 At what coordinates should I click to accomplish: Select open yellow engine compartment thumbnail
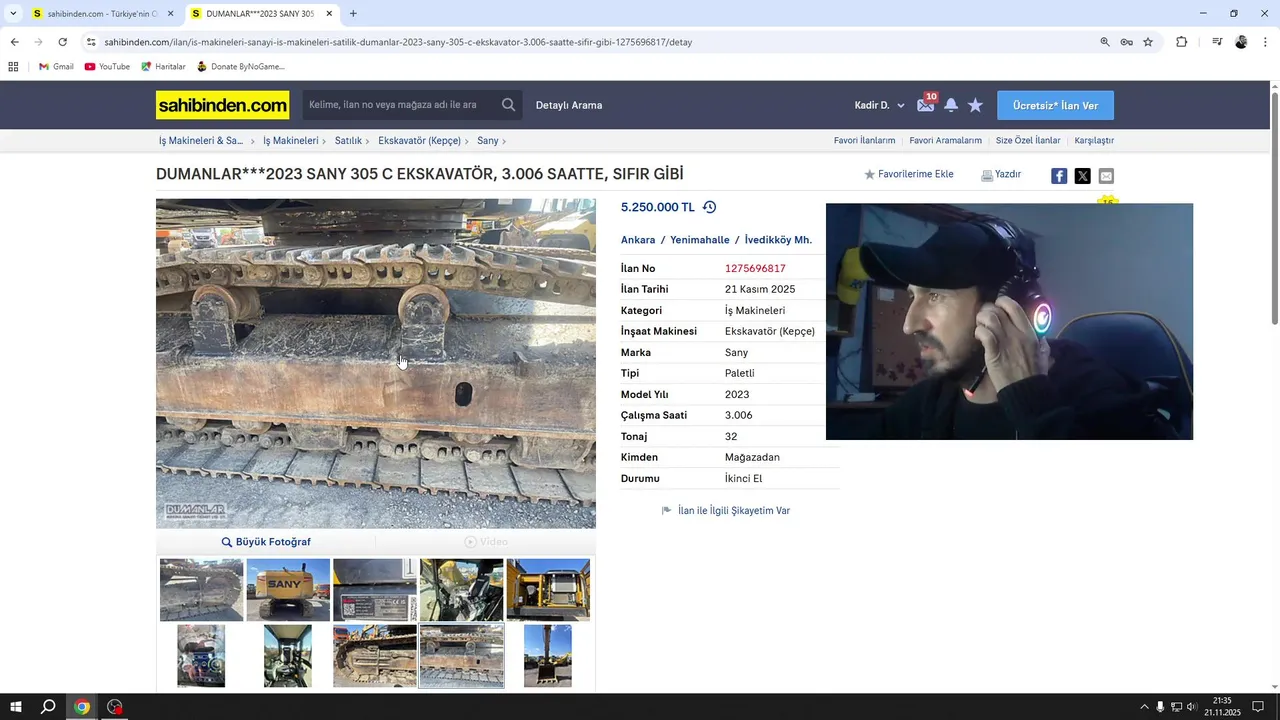point(548,590)
